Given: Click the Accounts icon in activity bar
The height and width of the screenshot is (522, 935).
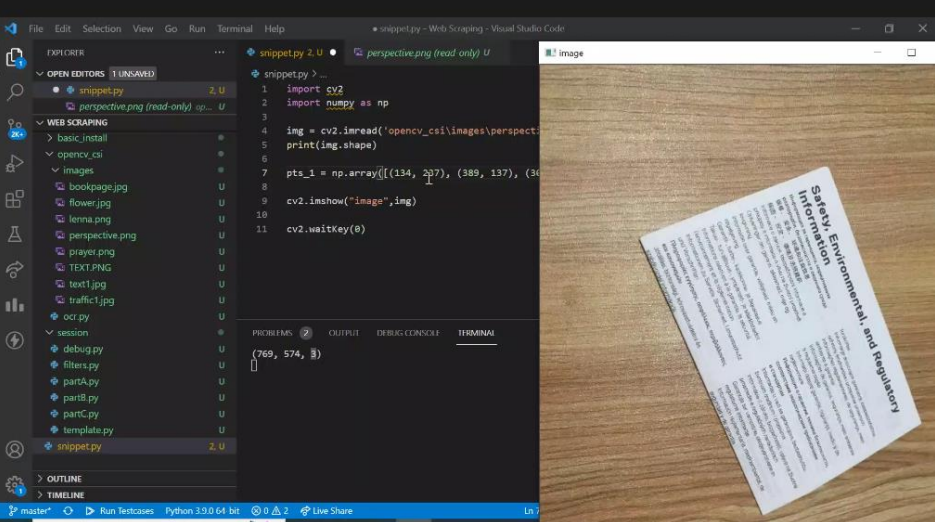Looking at the screenshot, I should coord(15,450).
